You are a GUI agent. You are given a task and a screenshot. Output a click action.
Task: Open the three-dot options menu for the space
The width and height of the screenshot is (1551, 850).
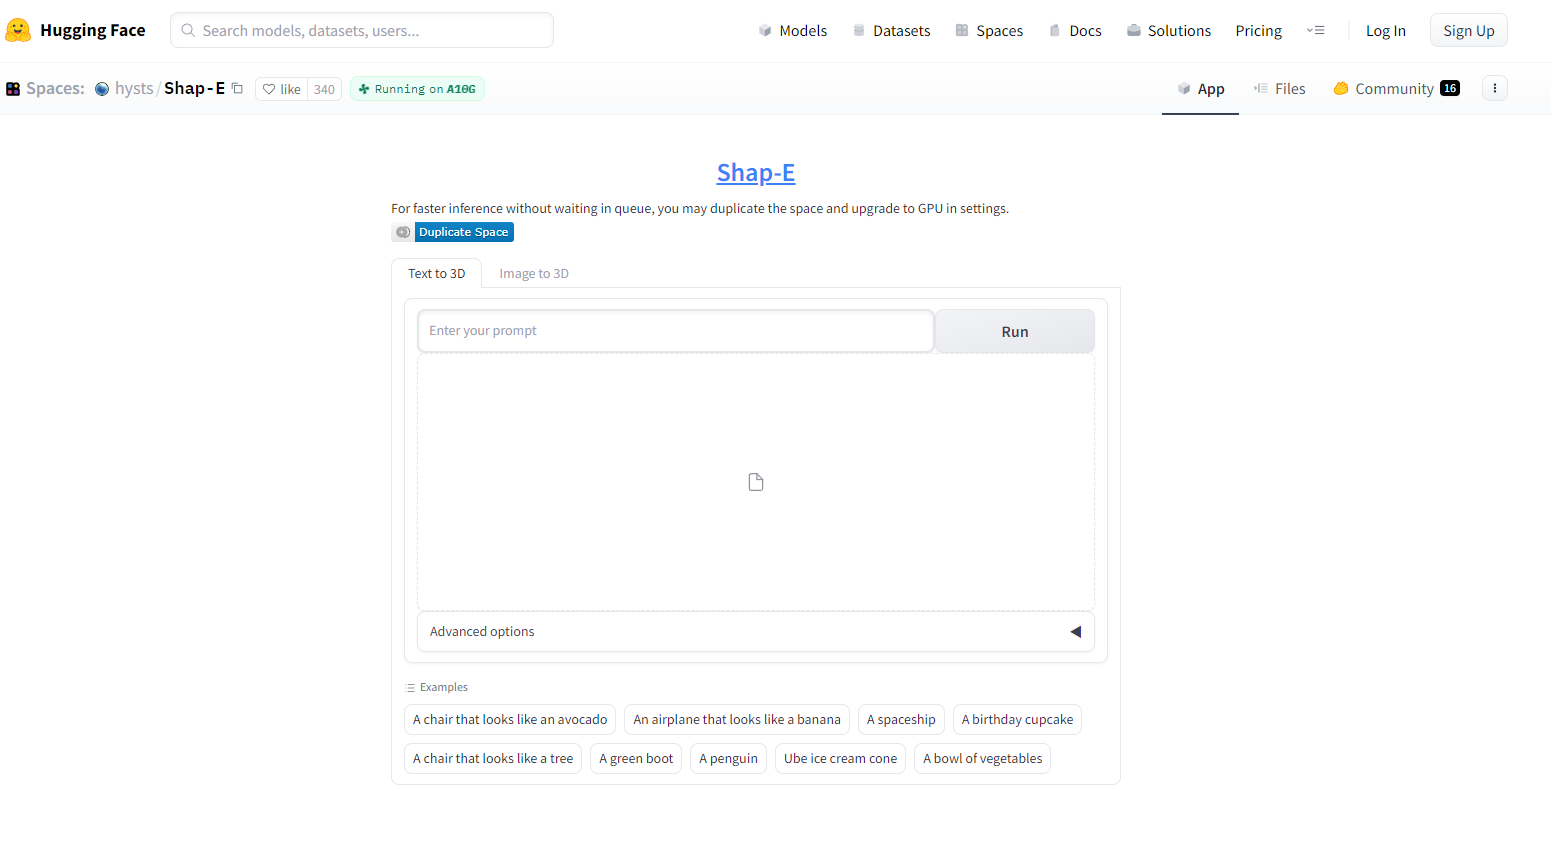(1494, 88)
